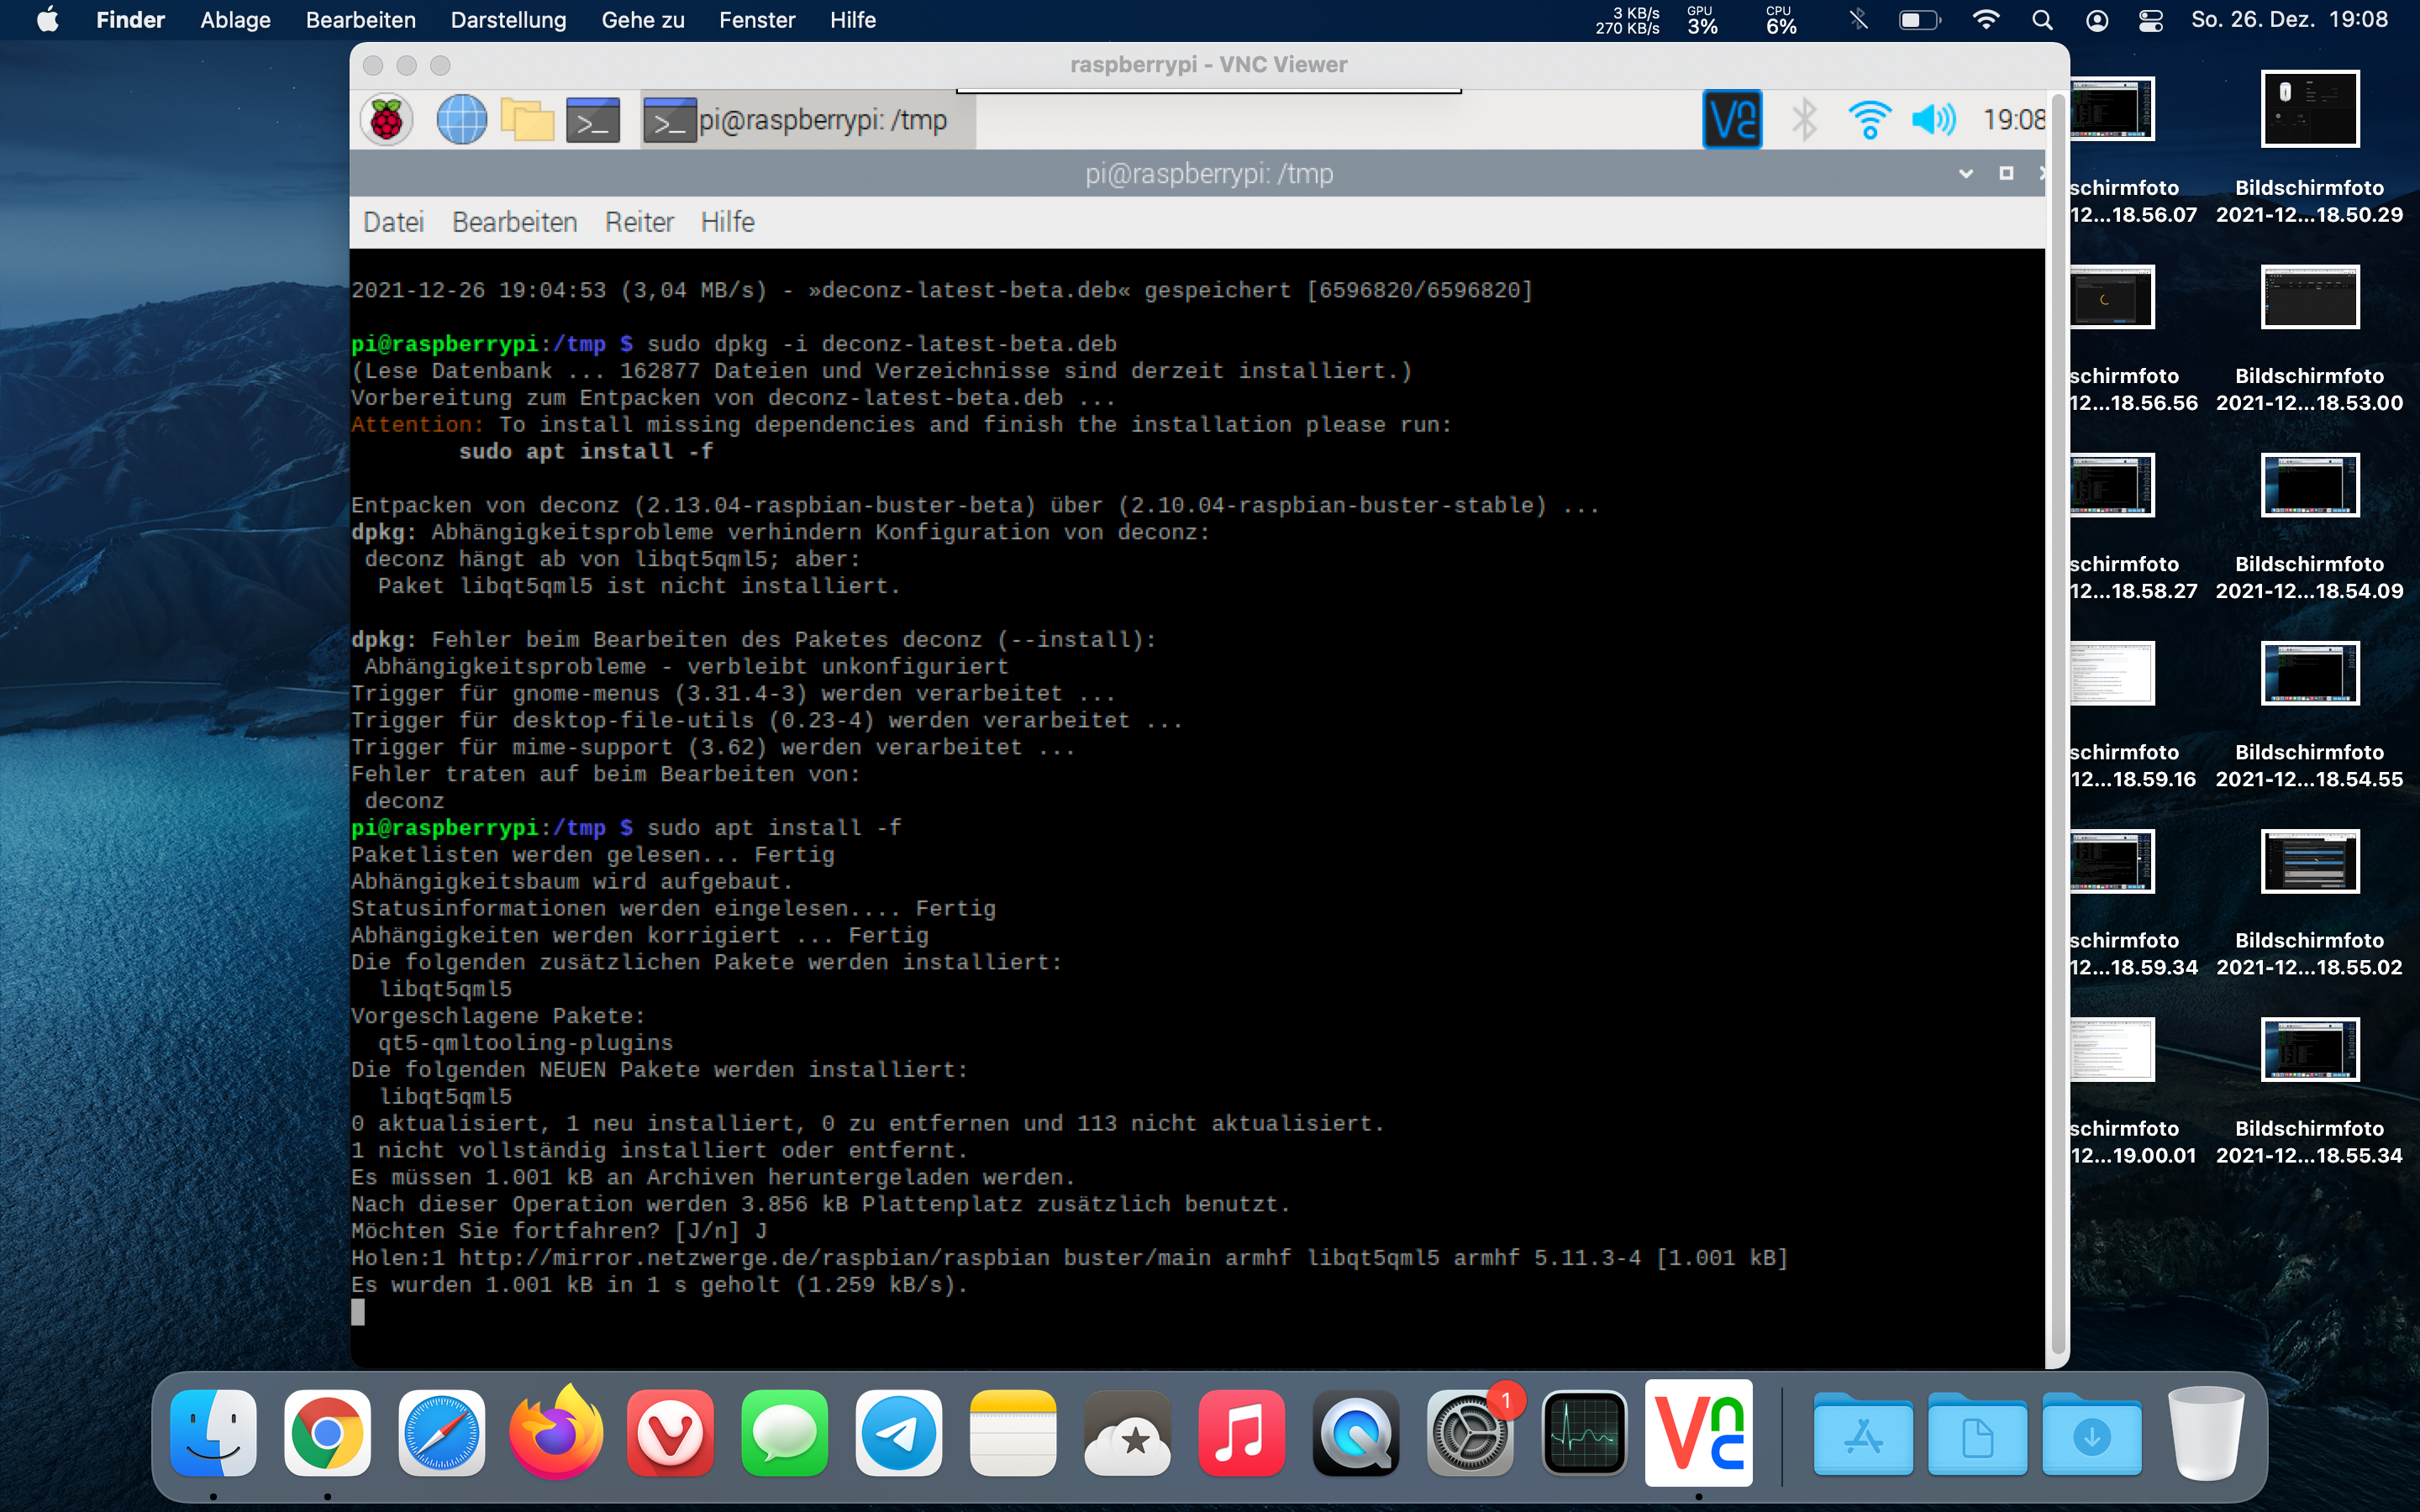Image resolution: width=2420 pixels, height=1512 pixels.
Task: Toggle Bluetooth in the Mac menu bar
Action: tap(1858, 20)
